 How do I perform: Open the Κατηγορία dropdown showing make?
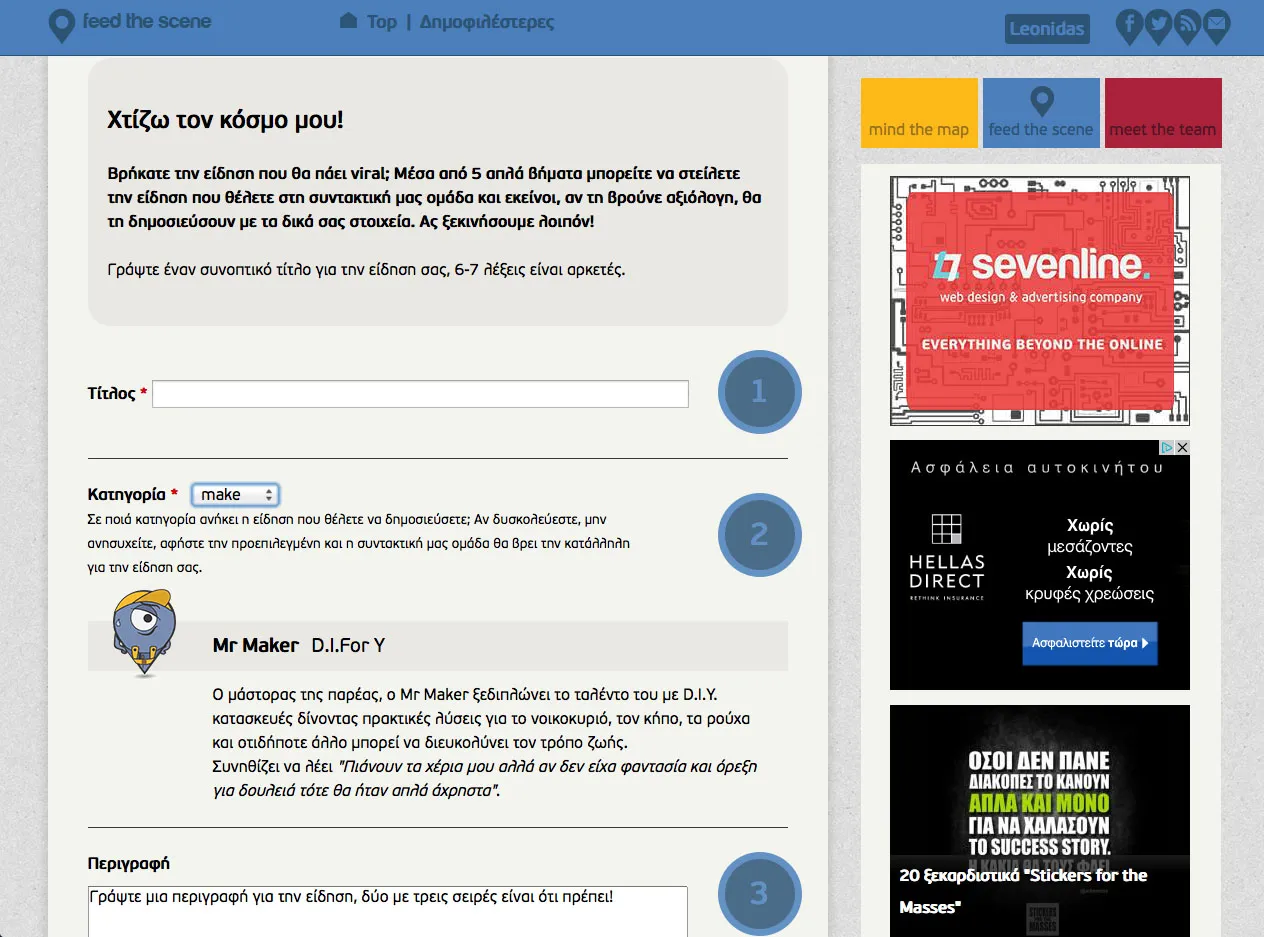(x=235, y=495)
